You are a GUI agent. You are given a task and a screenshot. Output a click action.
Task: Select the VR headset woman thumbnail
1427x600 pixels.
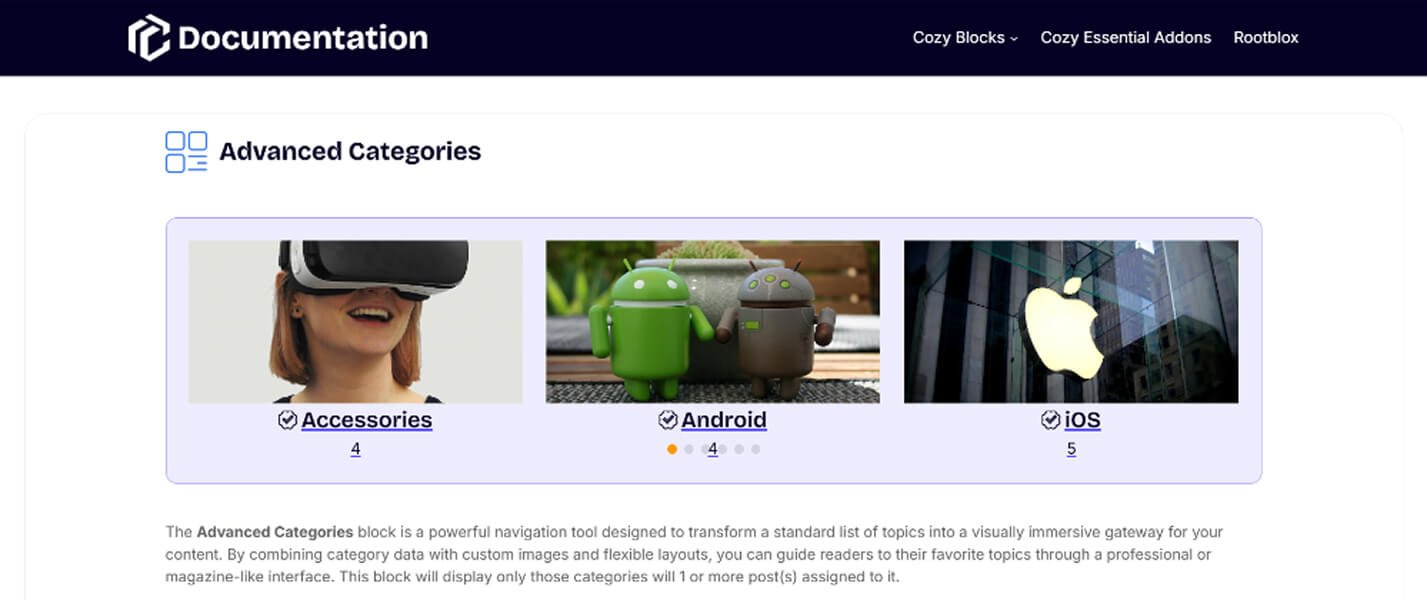[x=355, y=321]
